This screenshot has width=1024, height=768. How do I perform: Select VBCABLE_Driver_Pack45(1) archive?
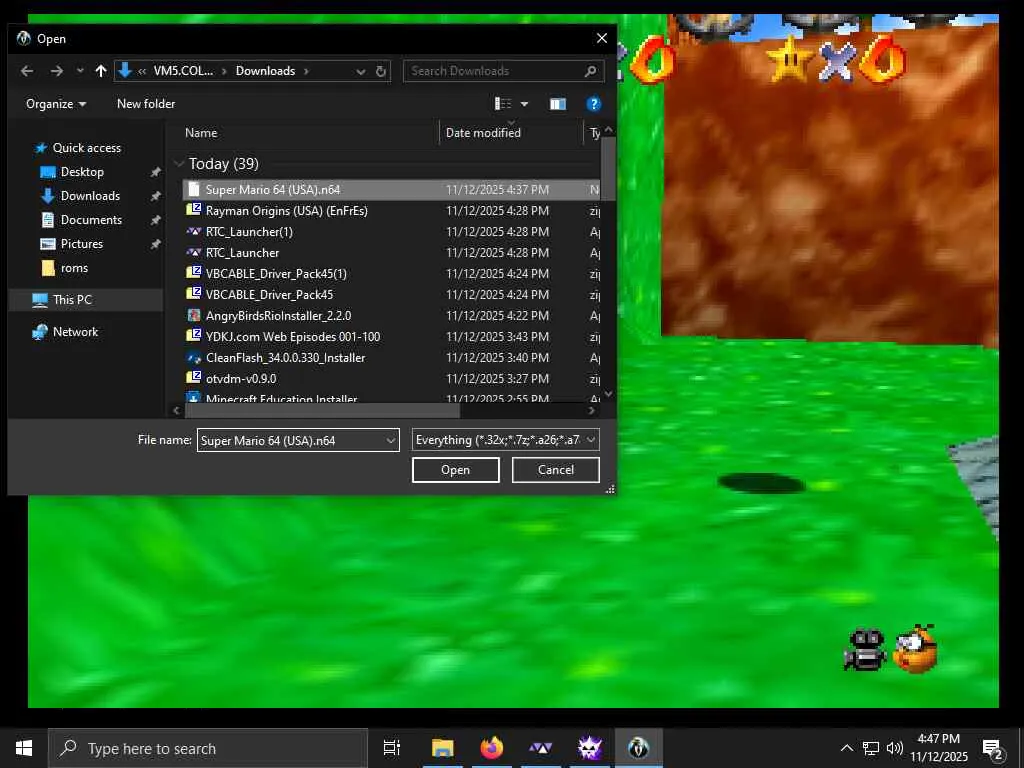[x=391, y=273]
